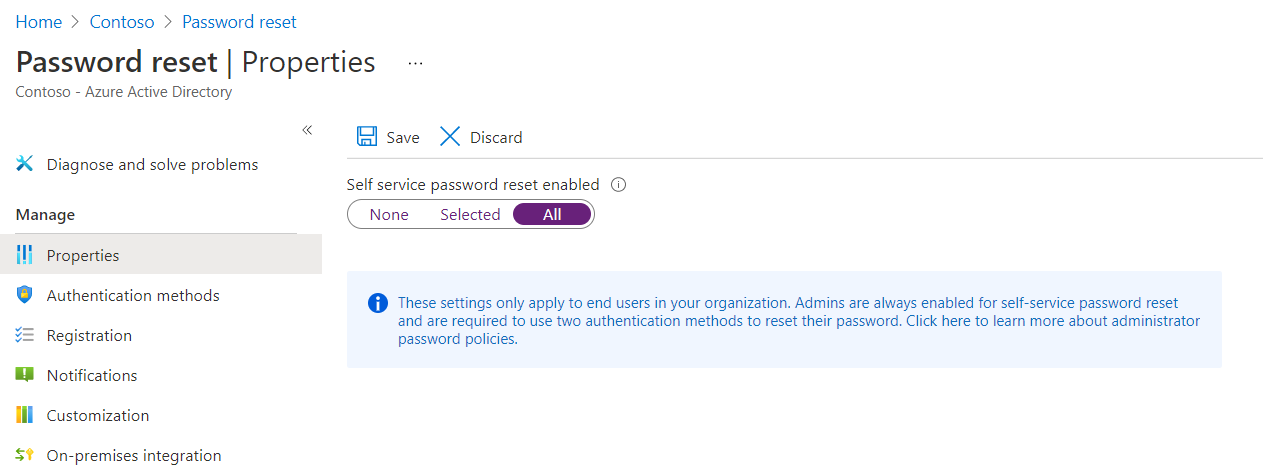
Task: Open the more options ellipsis menu
Action: (416, 63)
